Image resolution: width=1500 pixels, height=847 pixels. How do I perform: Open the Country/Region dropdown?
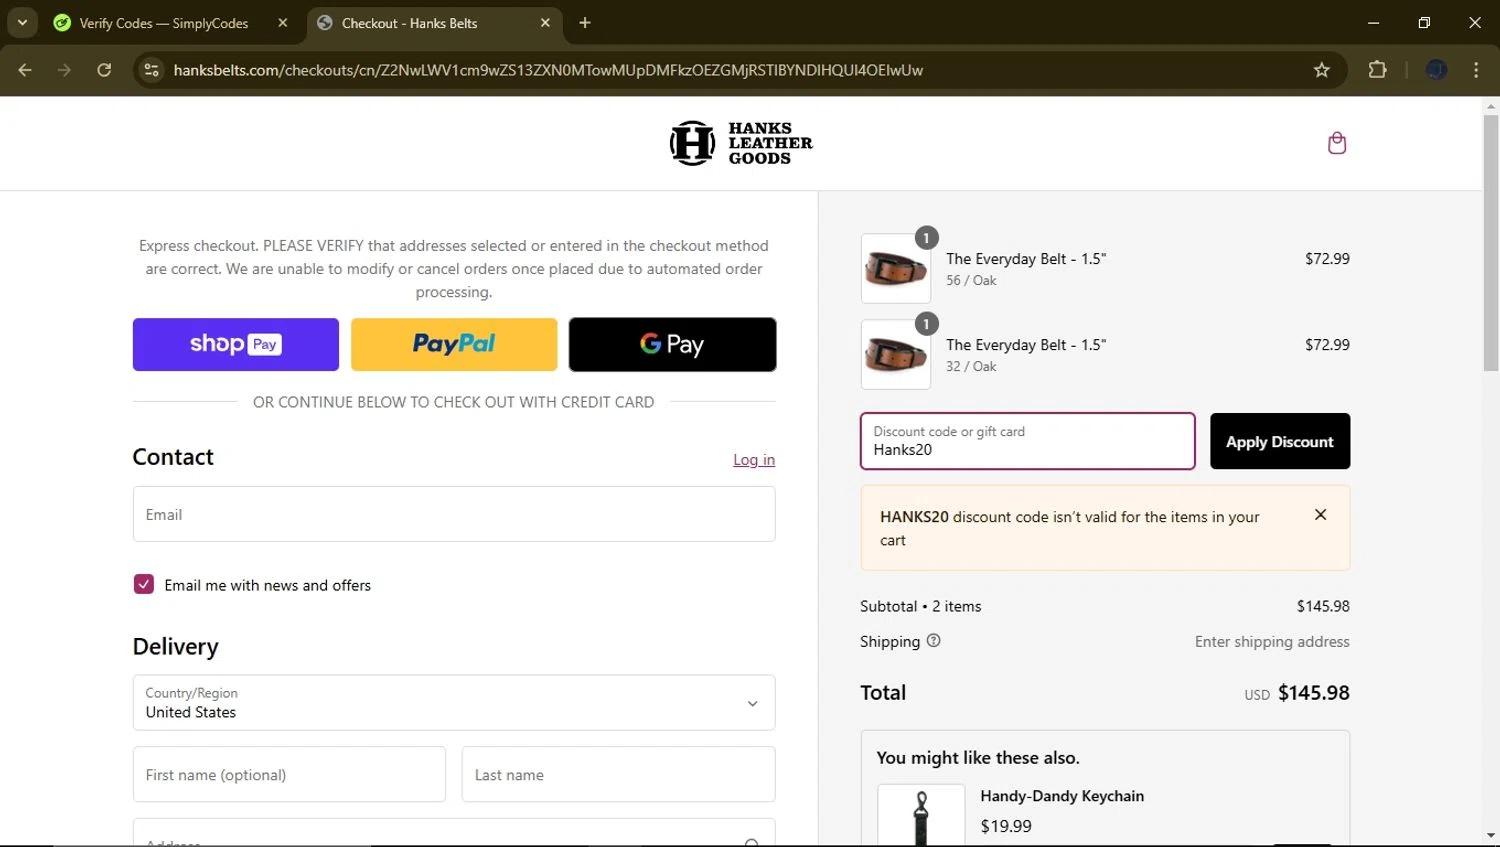click(454, 703)
